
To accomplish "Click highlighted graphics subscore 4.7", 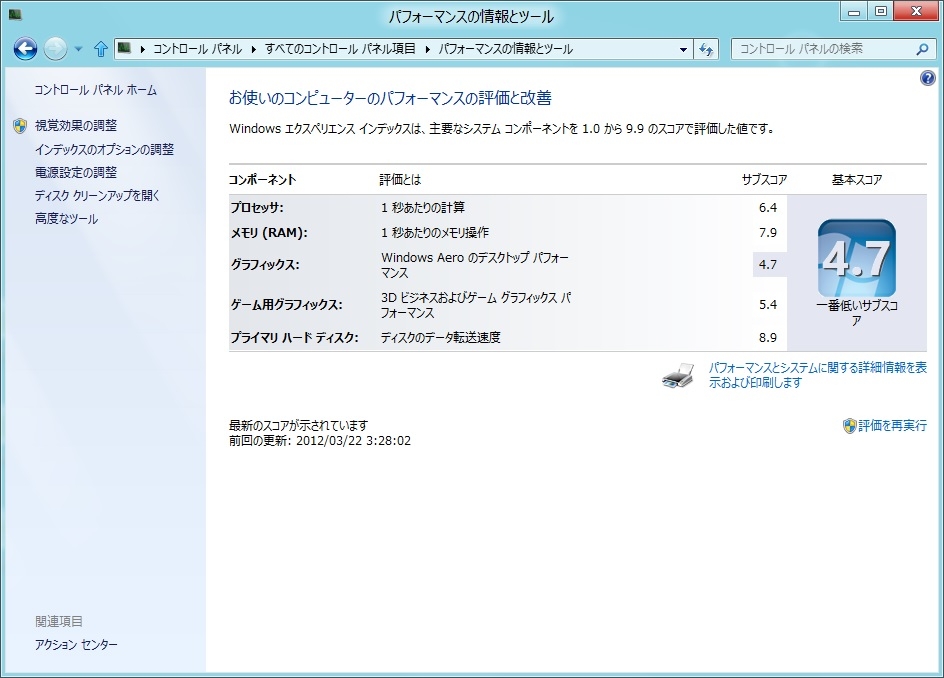I will click(x=768, y=264).
